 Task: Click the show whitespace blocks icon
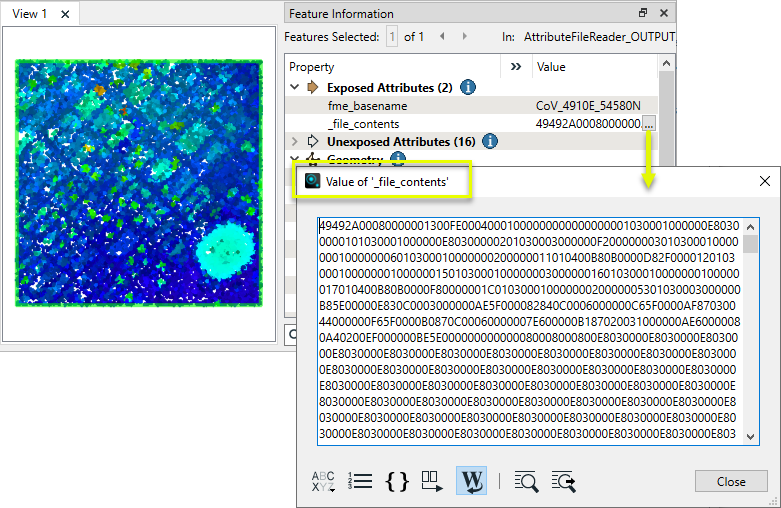click(432, 481)
